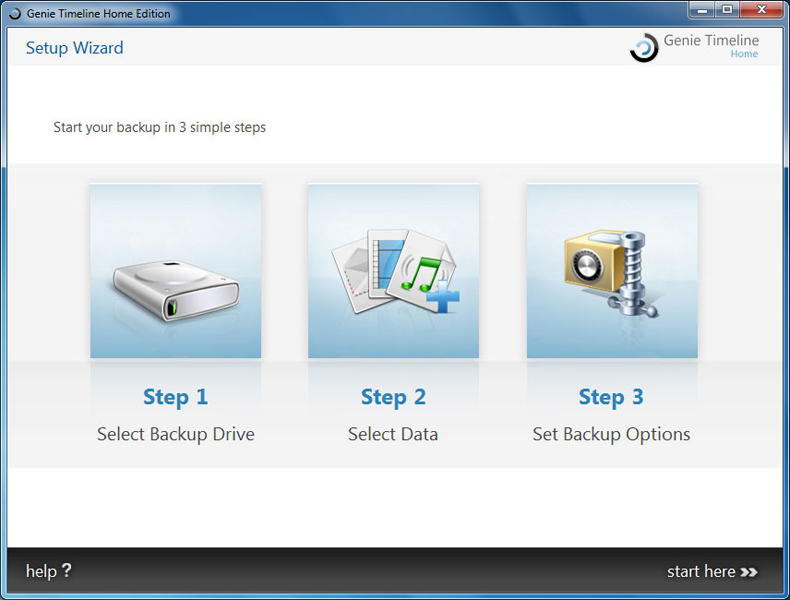Click the 'Select Data' label
The width and height of the screenshot is (790, 600).
coord(393,434)
